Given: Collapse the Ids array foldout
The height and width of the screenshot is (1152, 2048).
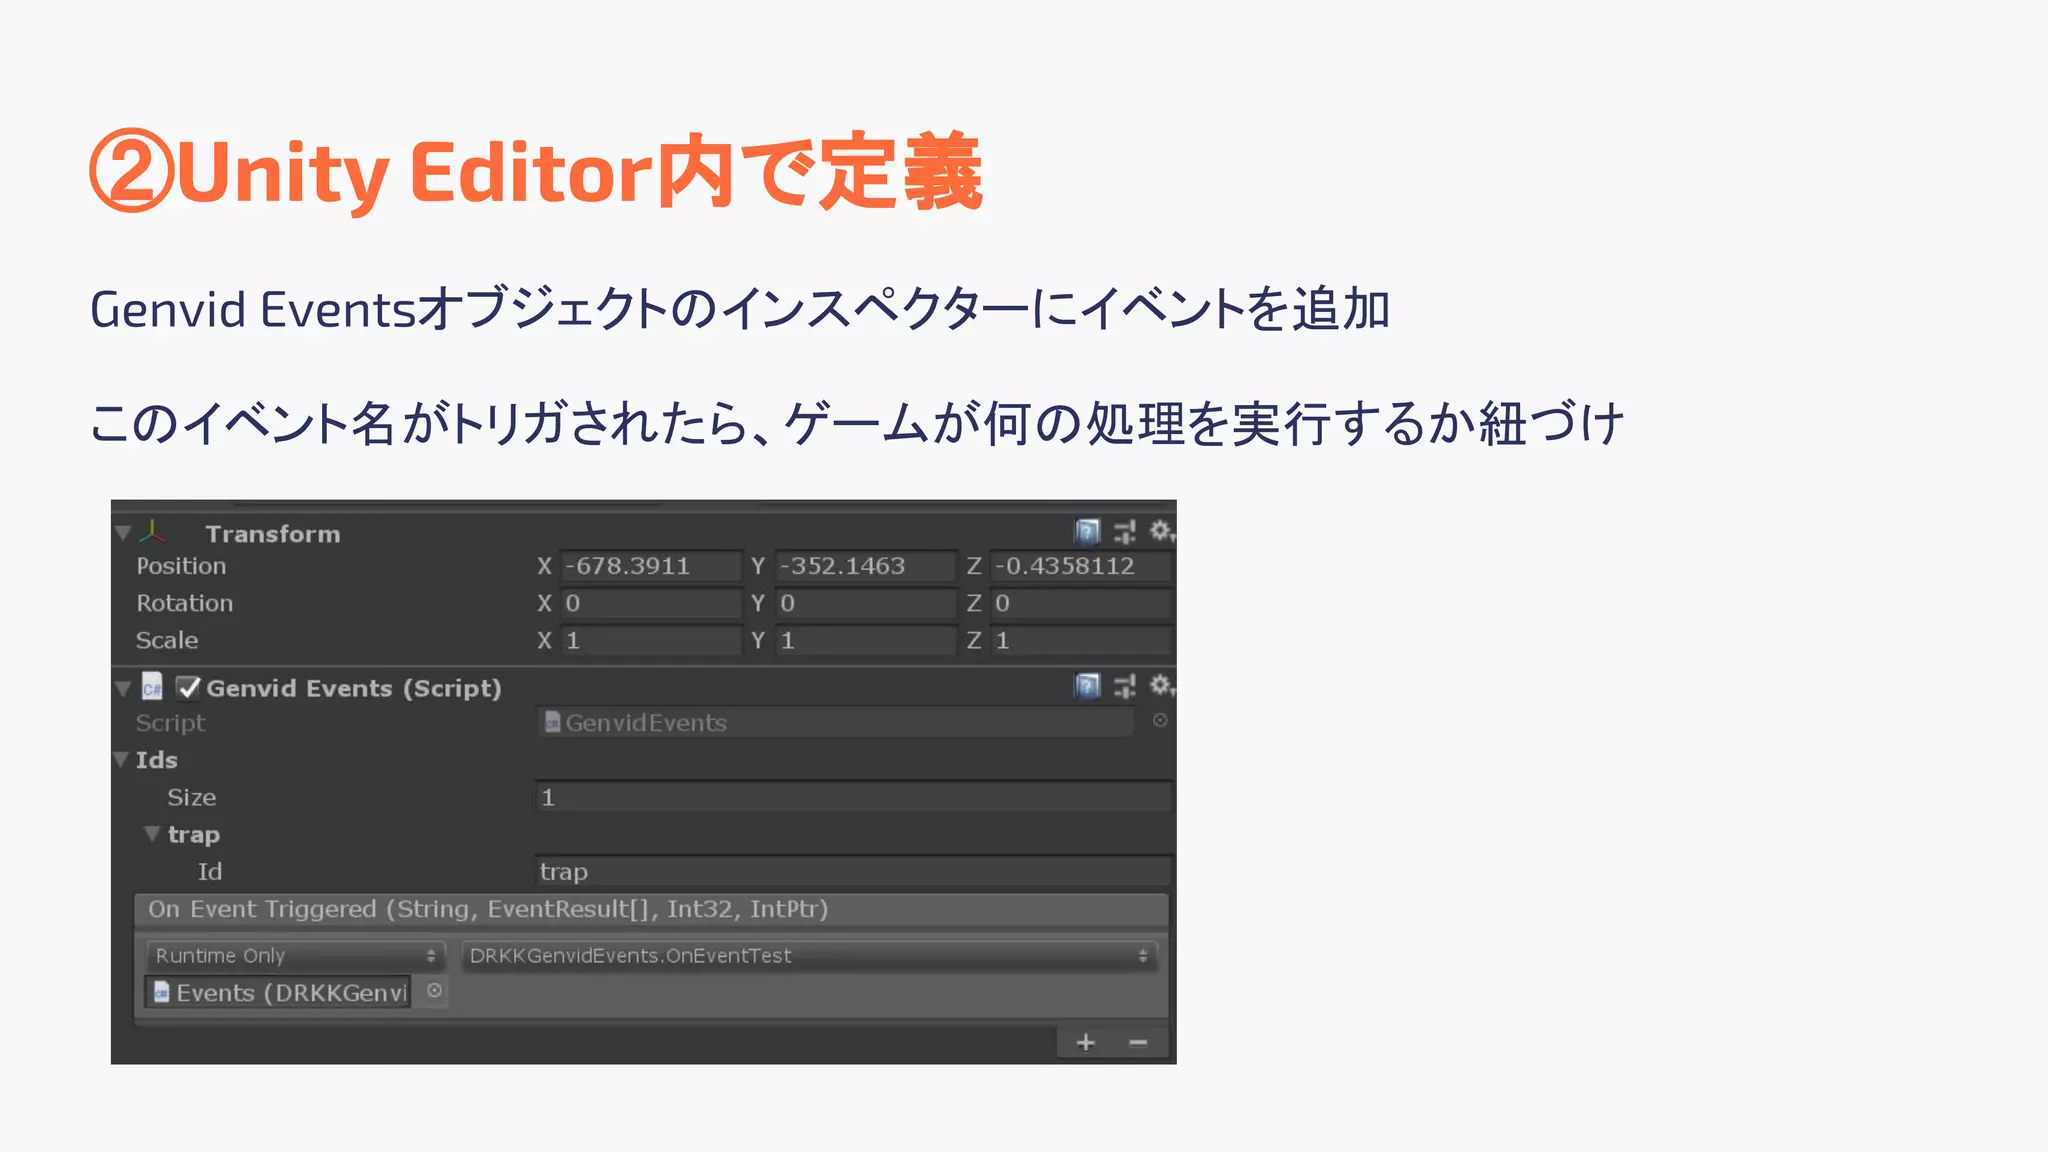Looking at the screenshot, I should click(121, 760).
